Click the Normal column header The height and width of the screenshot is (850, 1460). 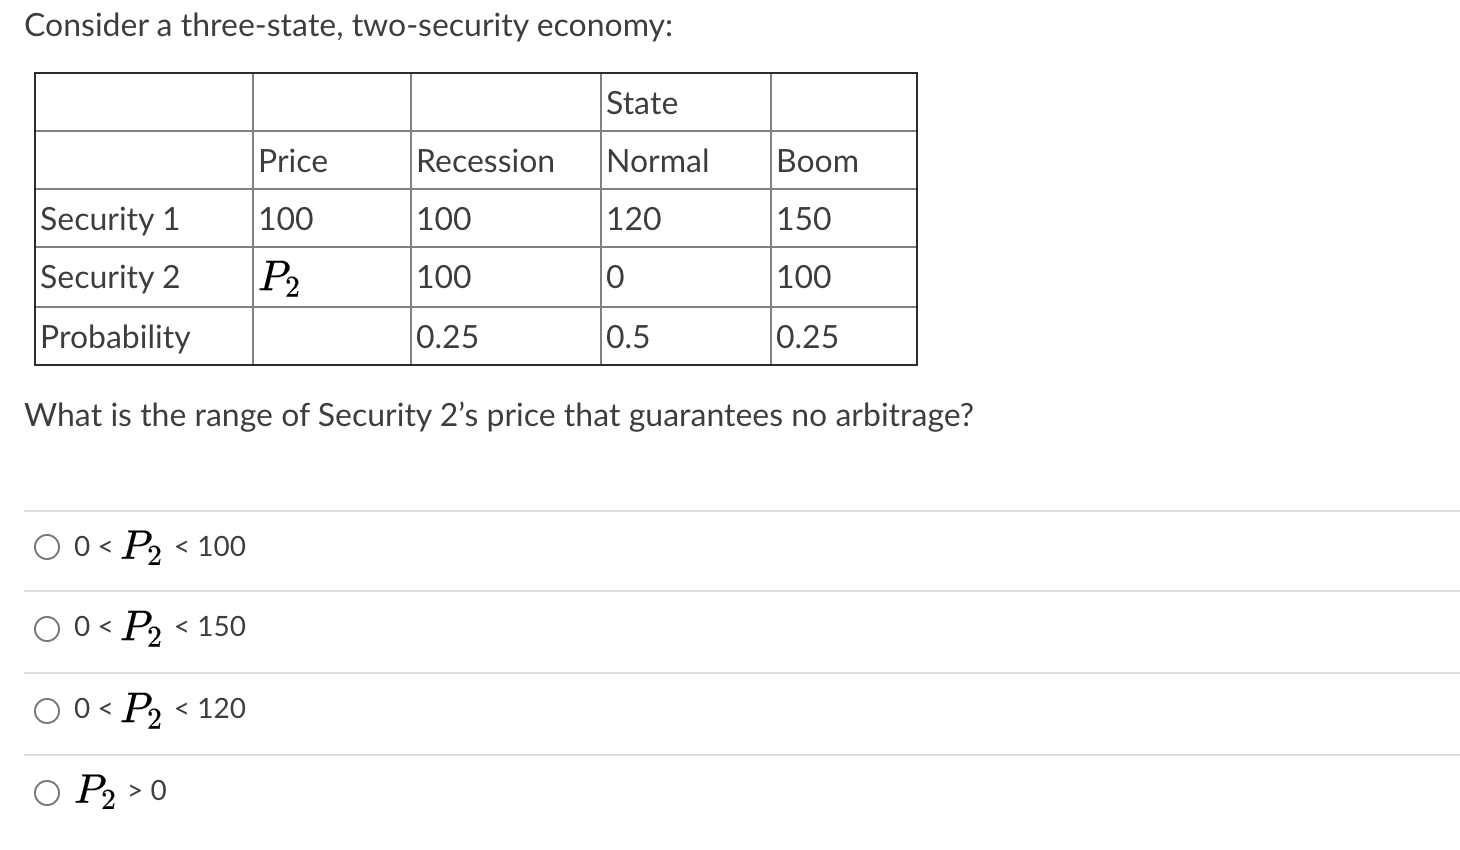[657, 161]
